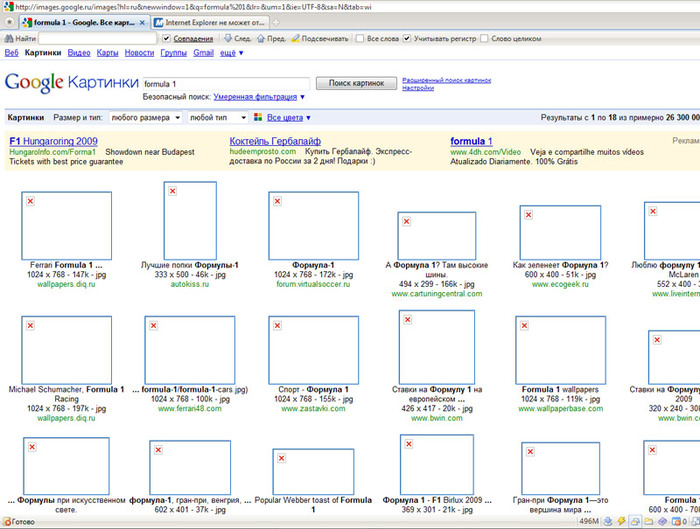Click the binoculars Найти find icon

(x=9, y=39)
